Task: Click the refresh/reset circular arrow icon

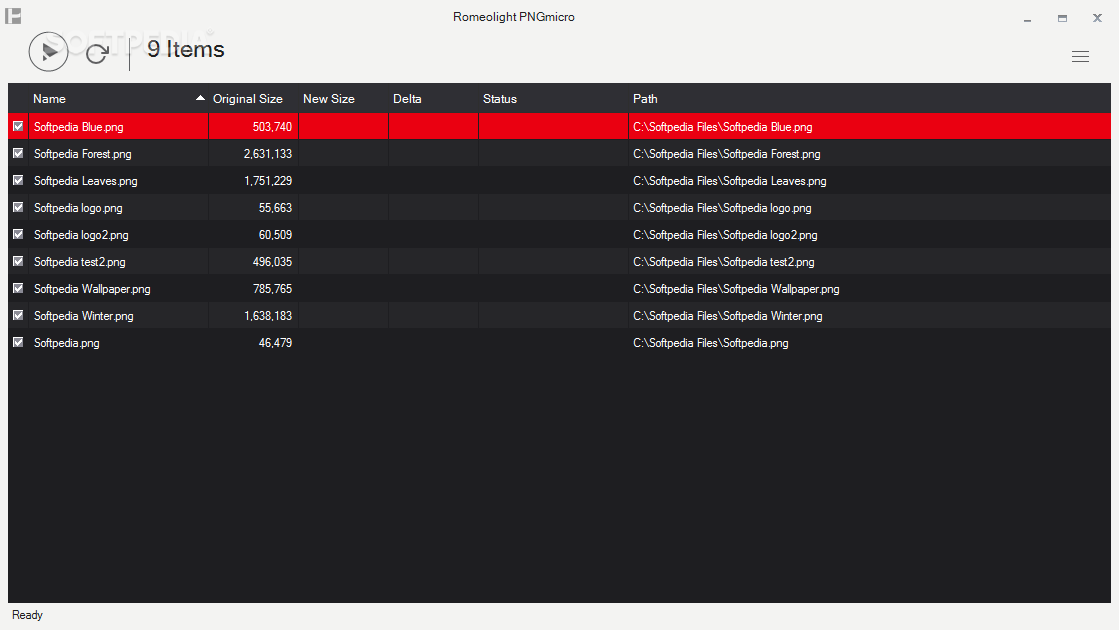Action: 97,53
